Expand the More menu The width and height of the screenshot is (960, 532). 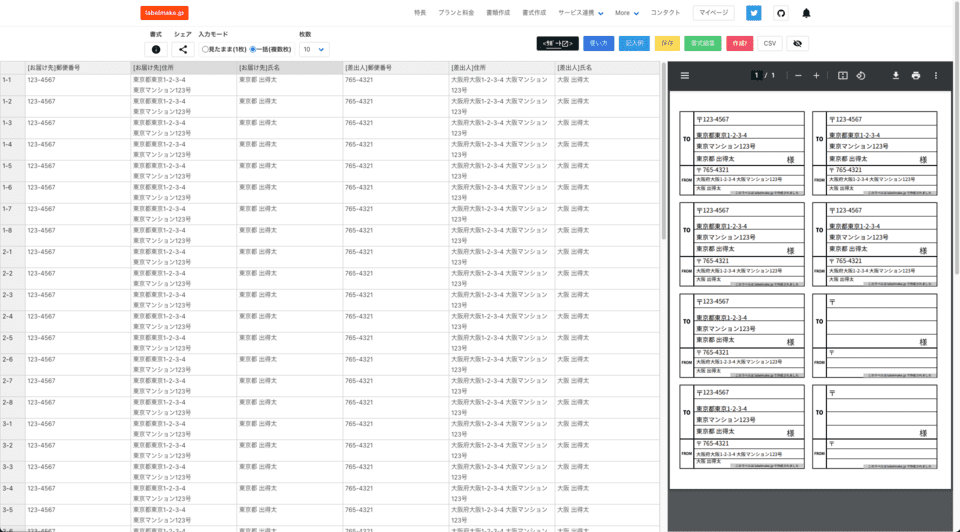click(x=626, y=13)
